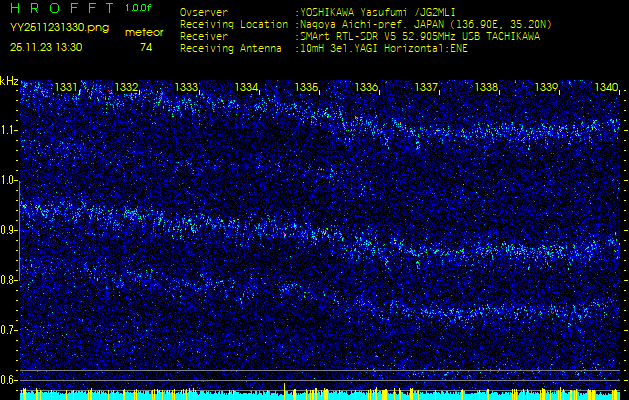This screenshot has height=400, width=629.
Task: Click the 1340 time marker
Action: [605, 88]
